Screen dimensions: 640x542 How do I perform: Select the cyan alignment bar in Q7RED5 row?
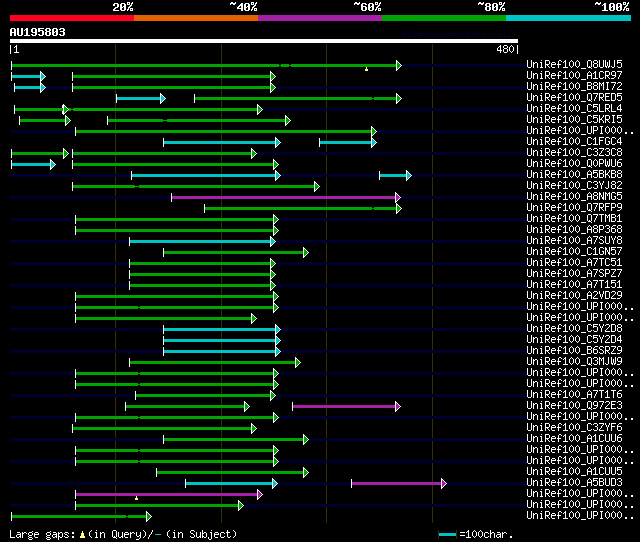tap(141, 98)
